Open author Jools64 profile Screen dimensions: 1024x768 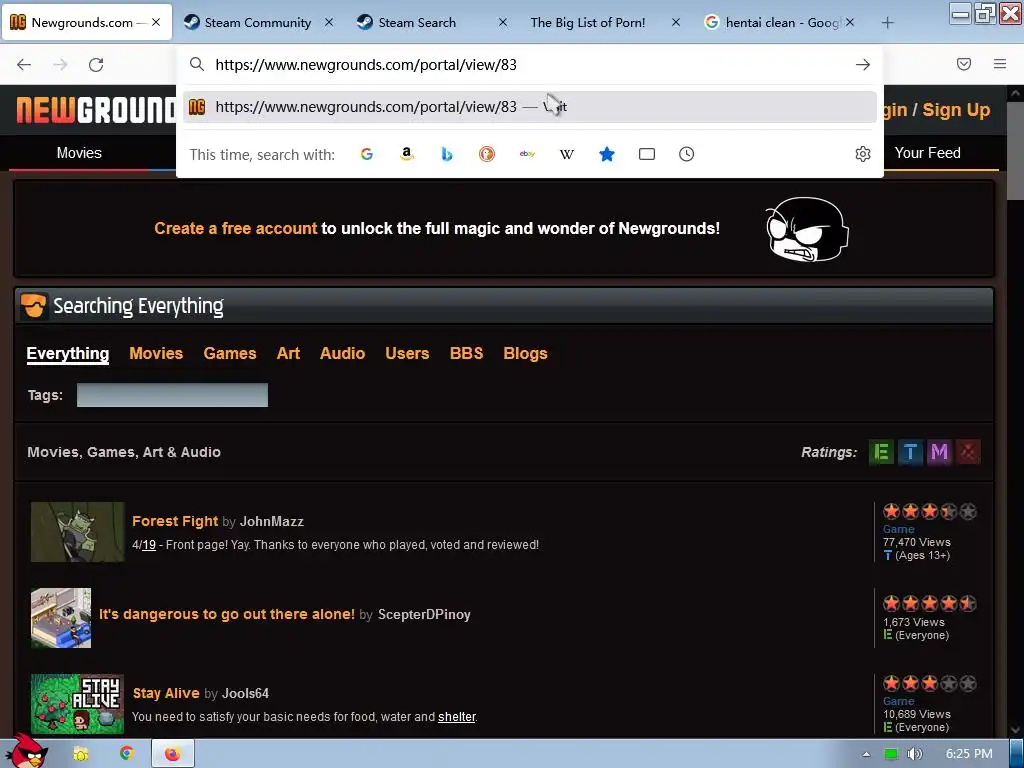tap(245, 694)
